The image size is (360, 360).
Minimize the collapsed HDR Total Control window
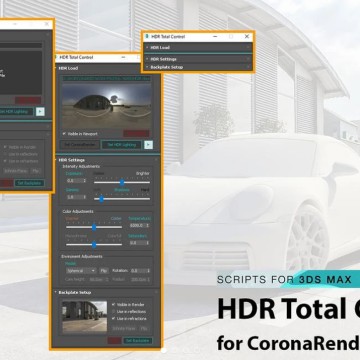[x=215, y=37]
